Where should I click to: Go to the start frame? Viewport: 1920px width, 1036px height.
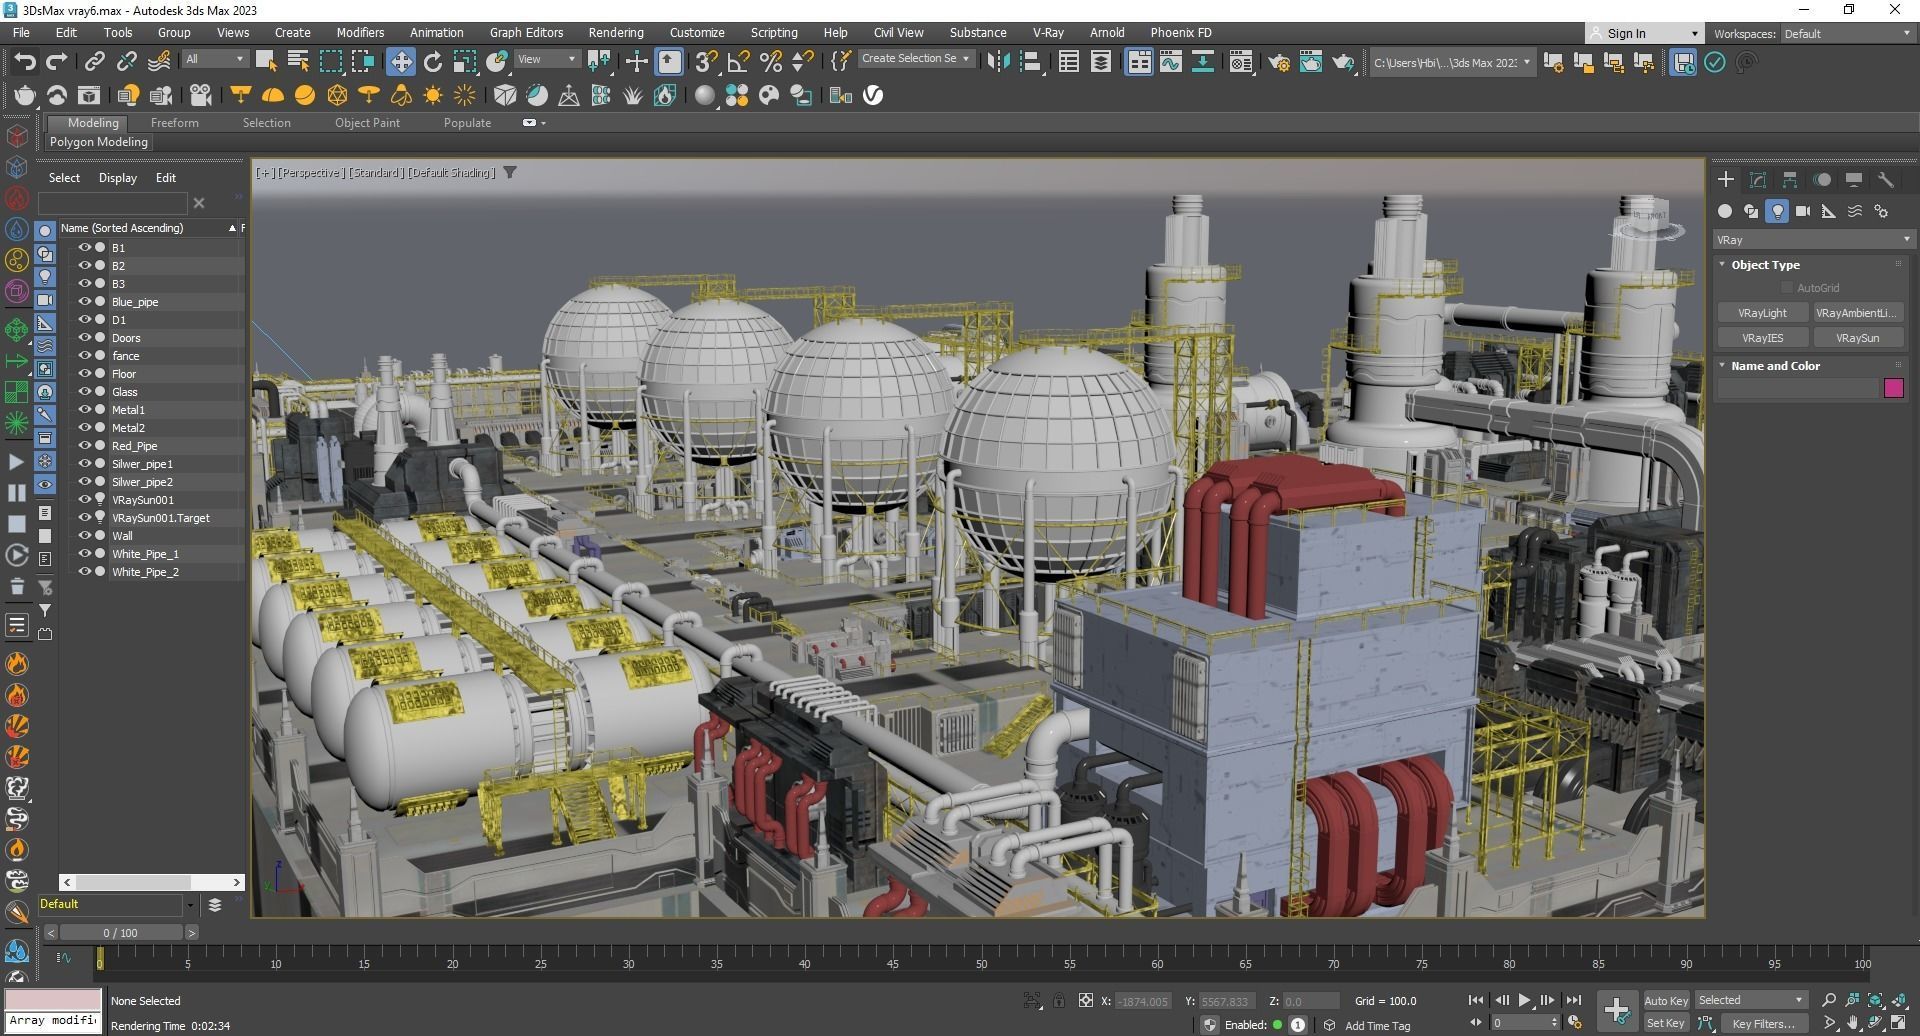[1476, 1000]
